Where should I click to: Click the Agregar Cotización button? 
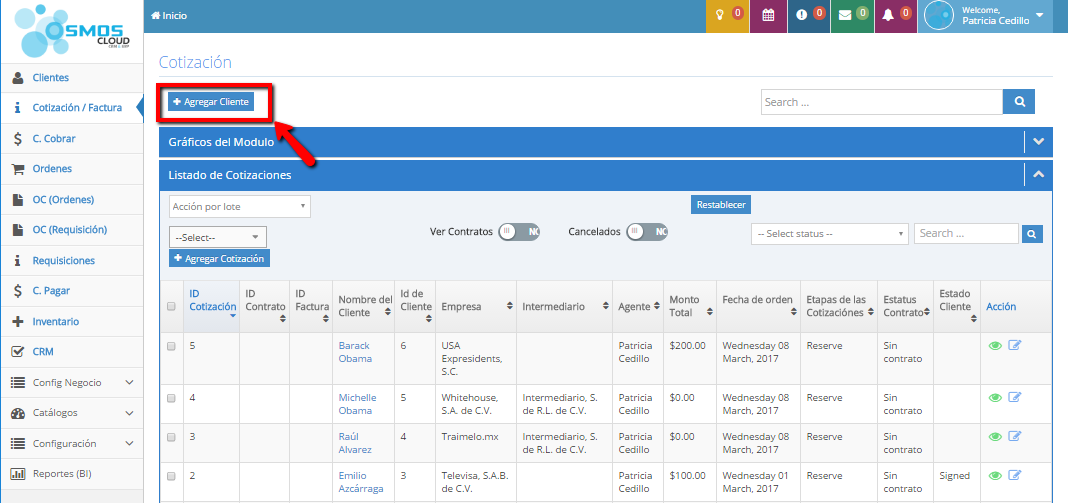tap(219, 258)
